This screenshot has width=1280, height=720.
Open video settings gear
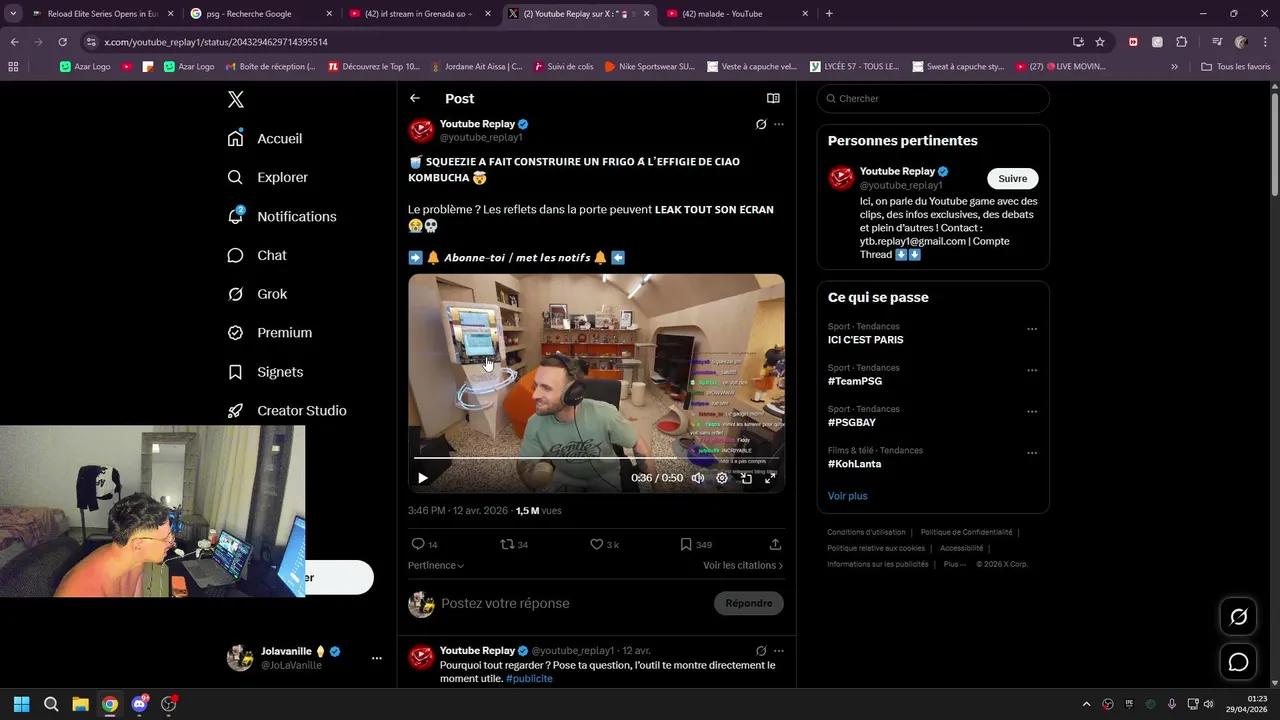722,478
